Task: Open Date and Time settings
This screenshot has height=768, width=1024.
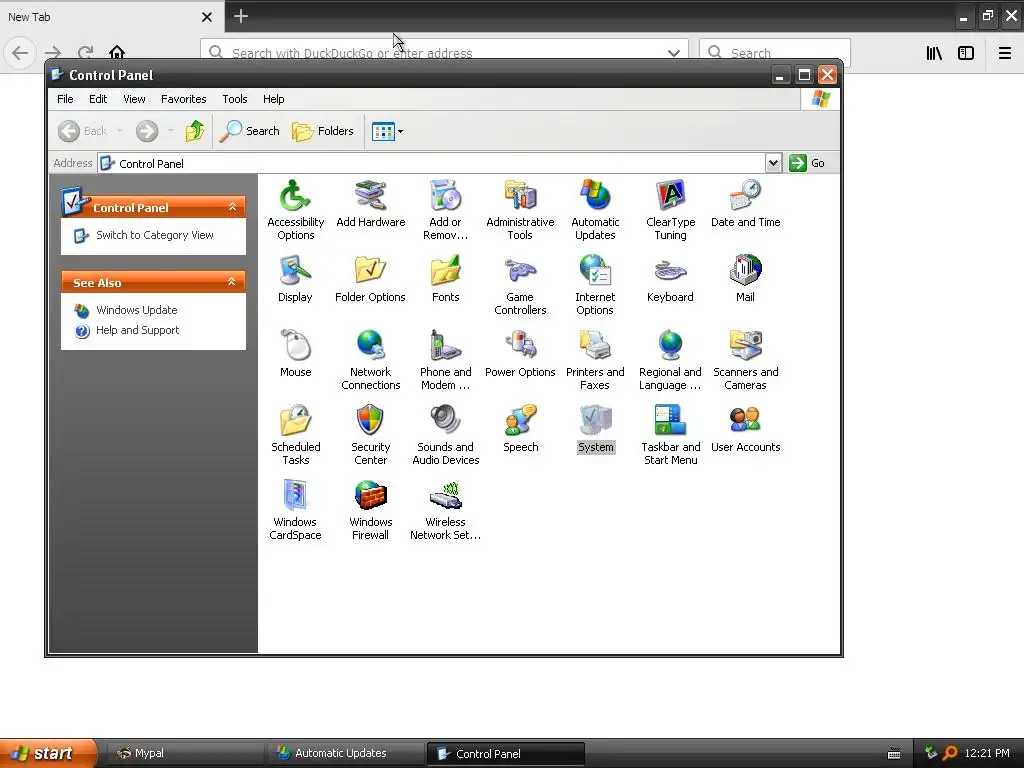Action: pyautogui.click(x=745, y=203)
